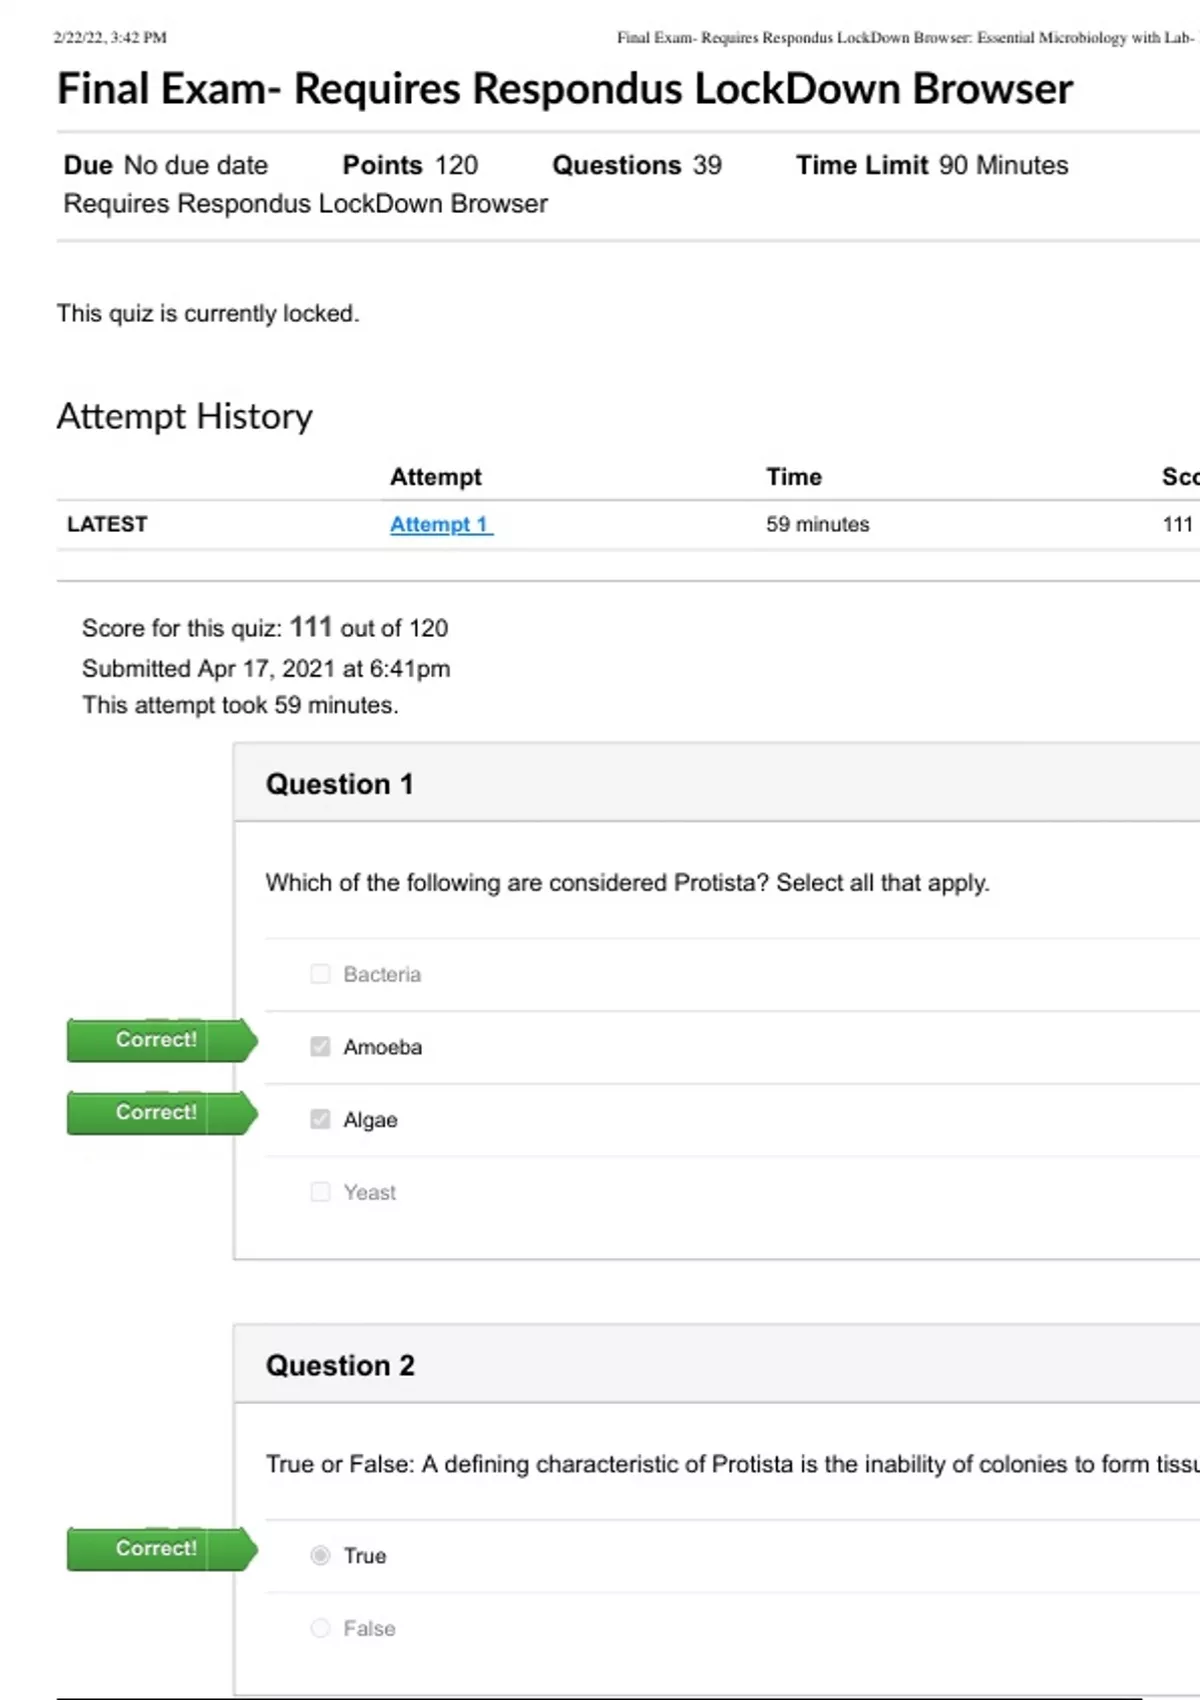Tick the Yeast checkbox
Screen dimensions: 1200x1700
coord(320,1192)
